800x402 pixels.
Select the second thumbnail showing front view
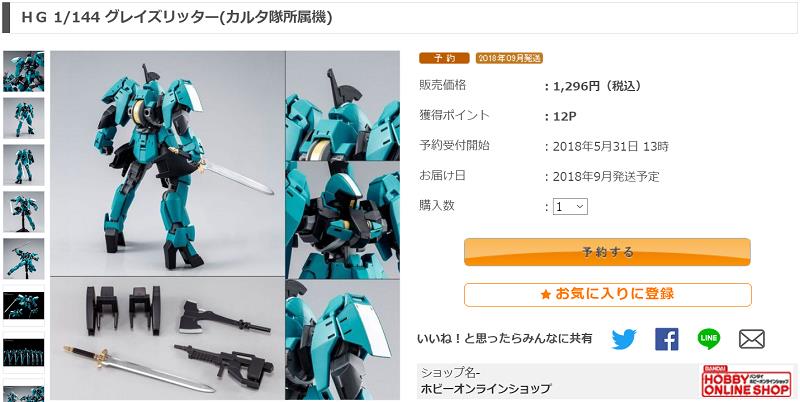[x=23, y=118]
